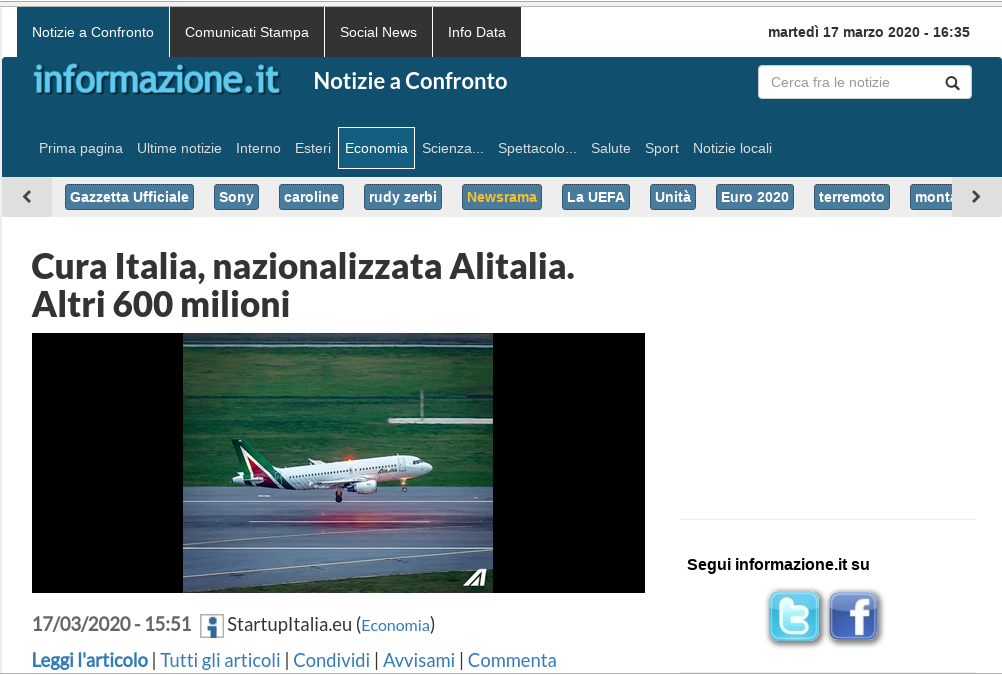
Task: Open Notizie locali section
Action: click(732, 148)
